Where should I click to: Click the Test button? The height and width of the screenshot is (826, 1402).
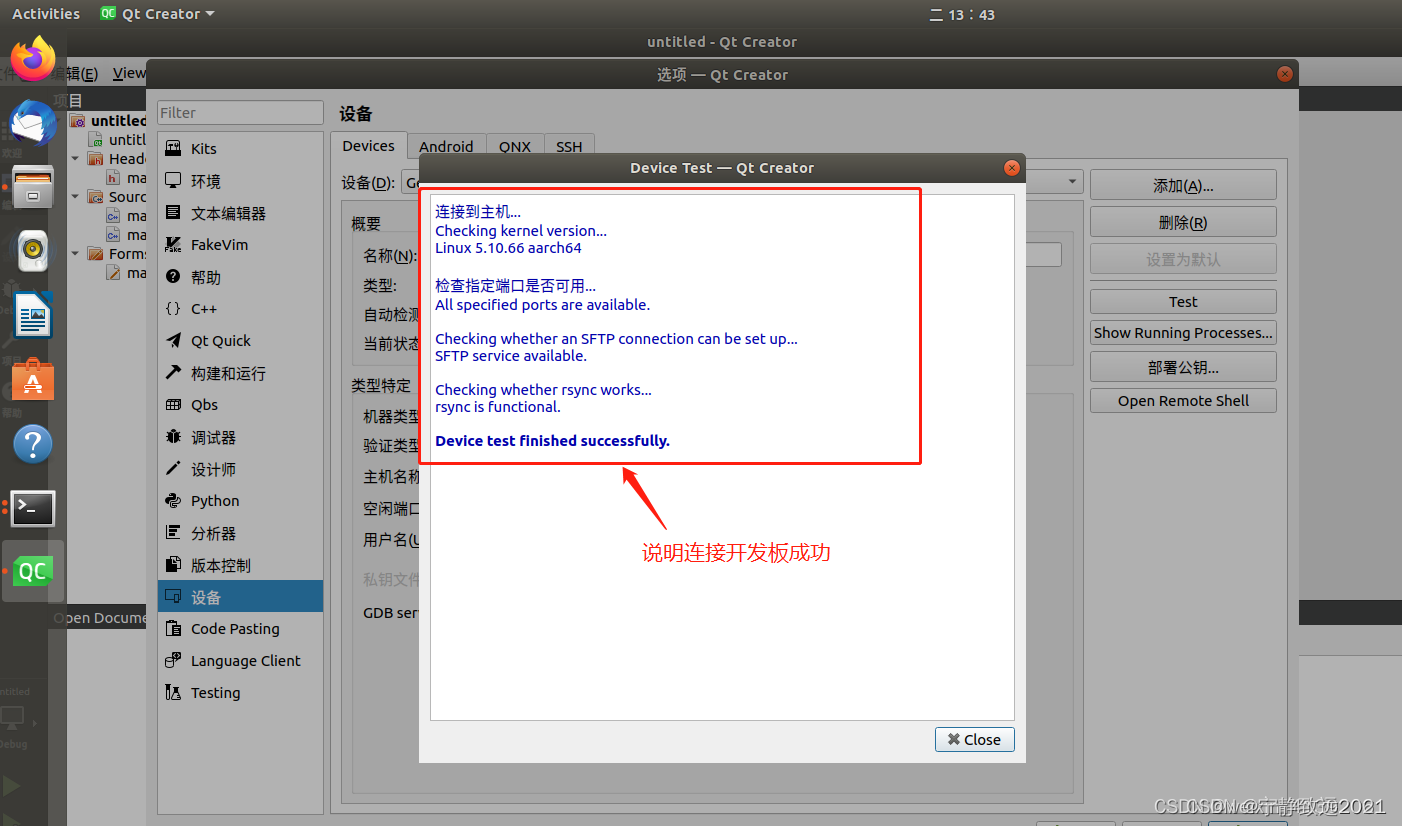[x=1183, y=301]
